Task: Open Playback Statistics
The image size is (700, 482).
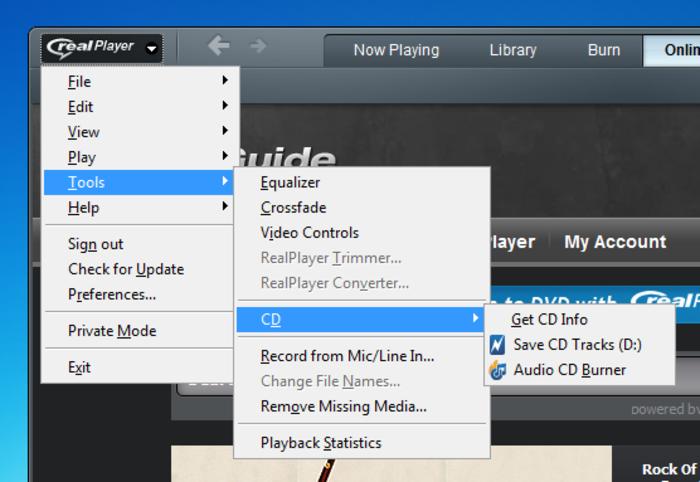Action: [x=362, y=443]
